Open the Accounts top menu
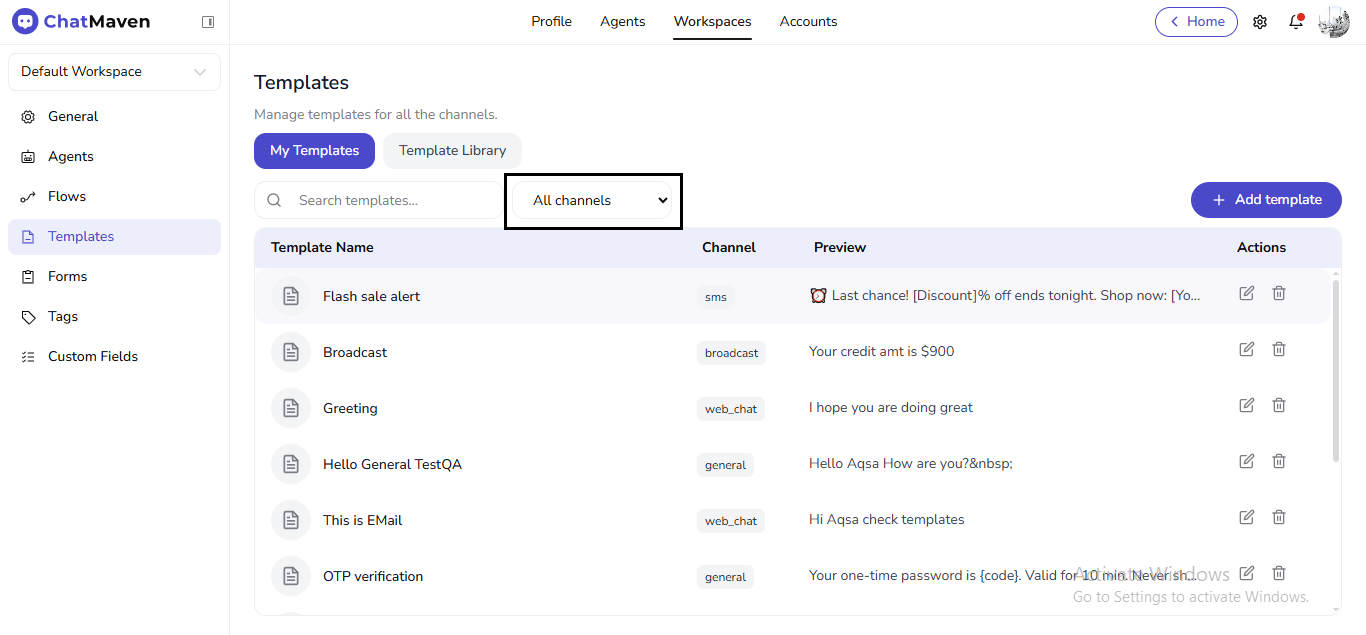 tap(808, 22)
